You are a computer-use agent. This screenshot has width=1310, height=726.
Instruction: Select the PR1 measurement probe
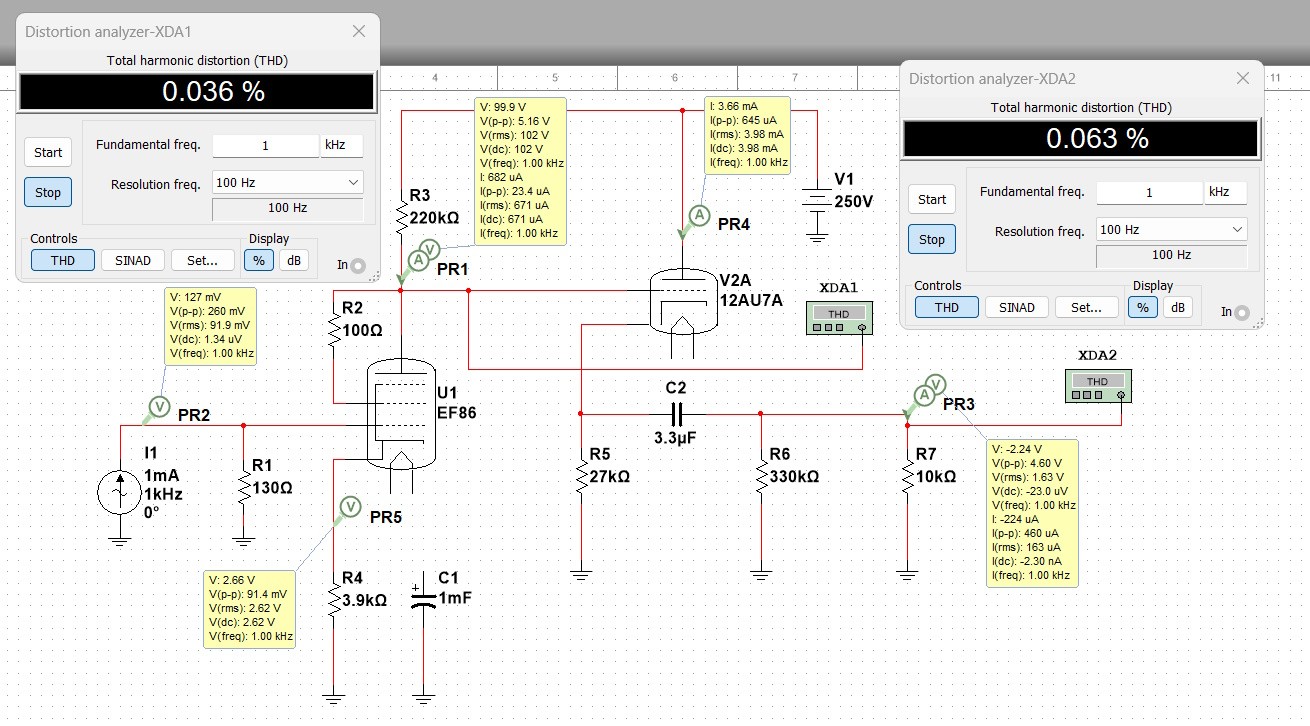[x=422, y=254]
